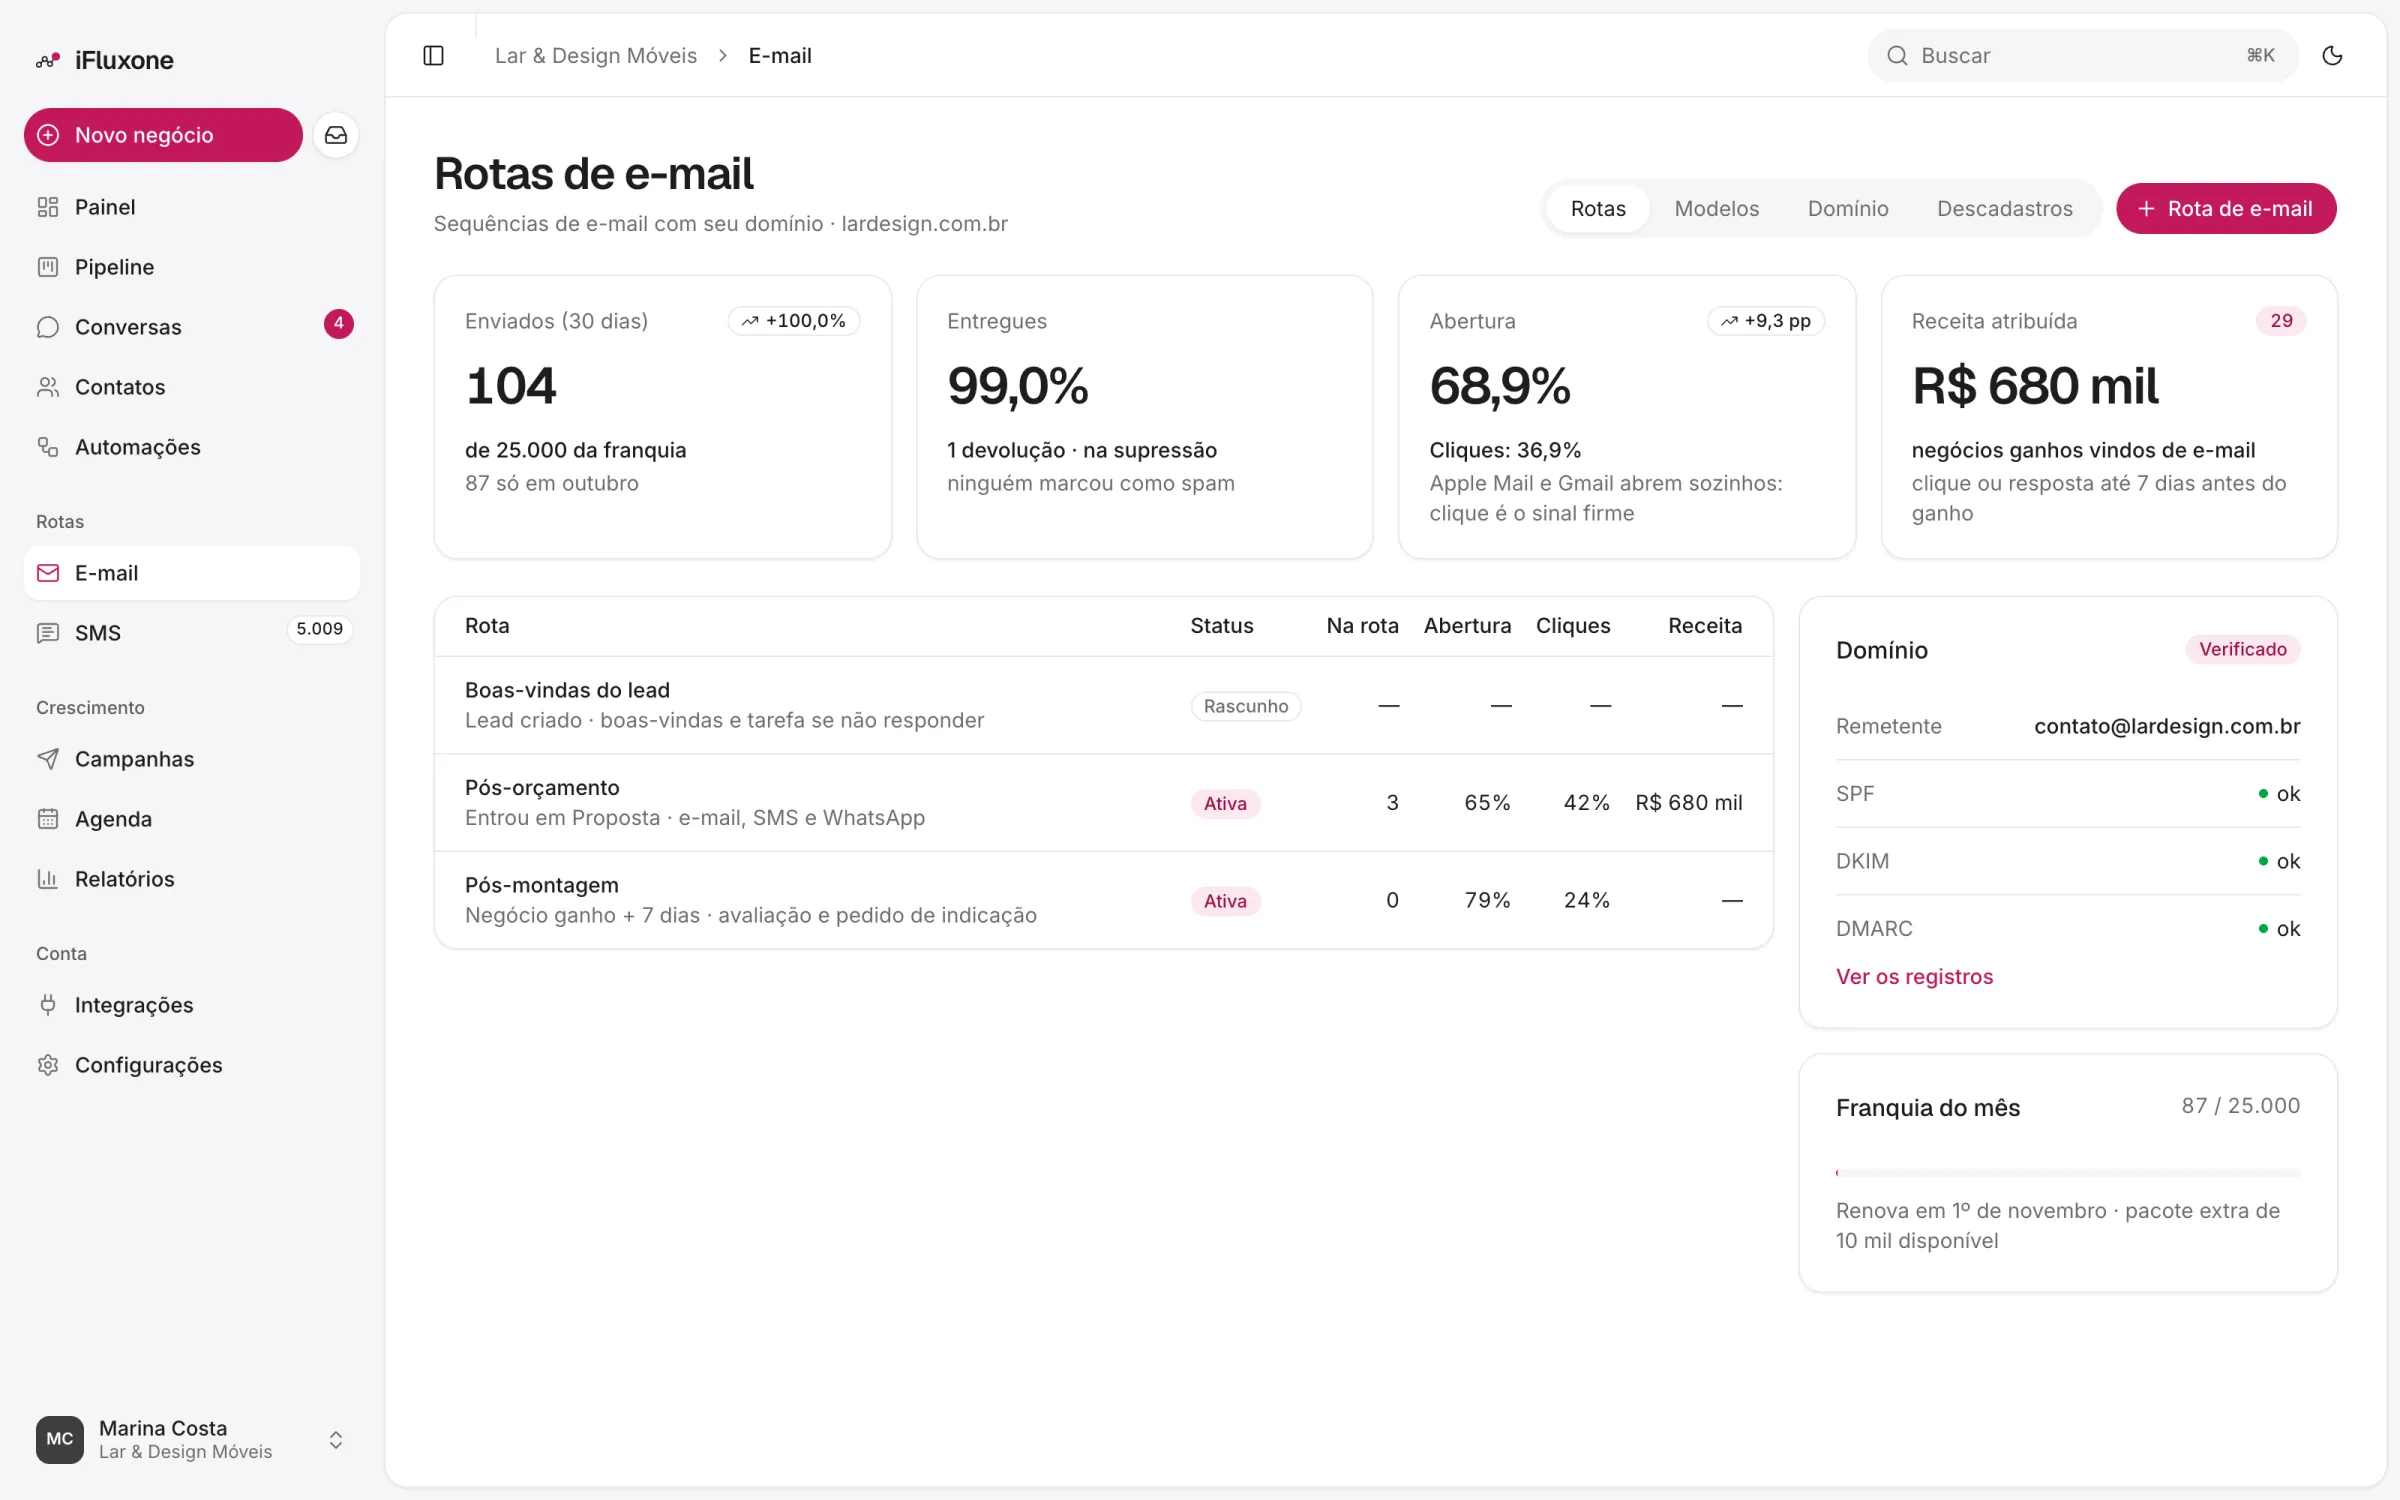
Task: Click the Pipeline board icon
Action: coord(48,267)
